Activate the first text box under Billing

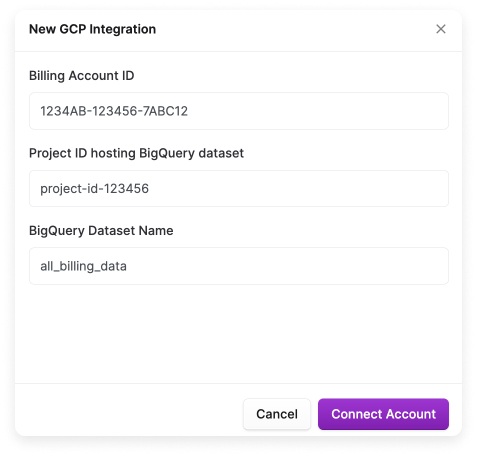tap(239, 111)
